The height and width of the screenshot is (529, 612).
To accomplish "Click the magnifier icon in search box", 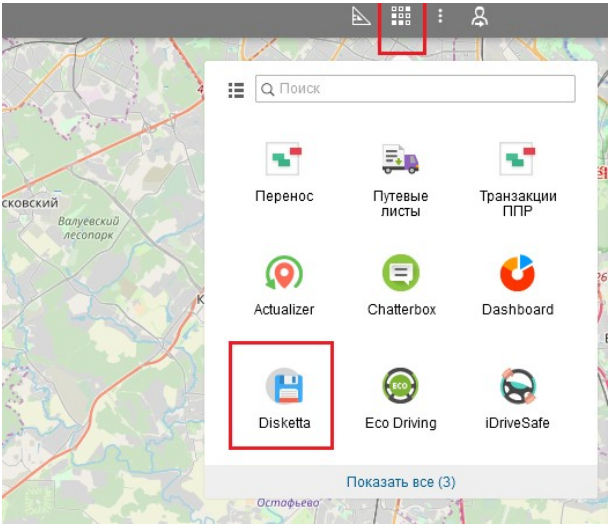I will tap(267, 89).
